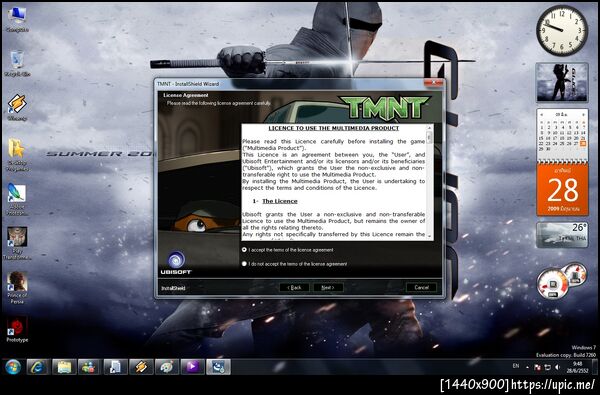The height and width of the screenshot is (395, 600).
Task: Click the slideshow picture gadget
Action: click(x=562, y=82)
